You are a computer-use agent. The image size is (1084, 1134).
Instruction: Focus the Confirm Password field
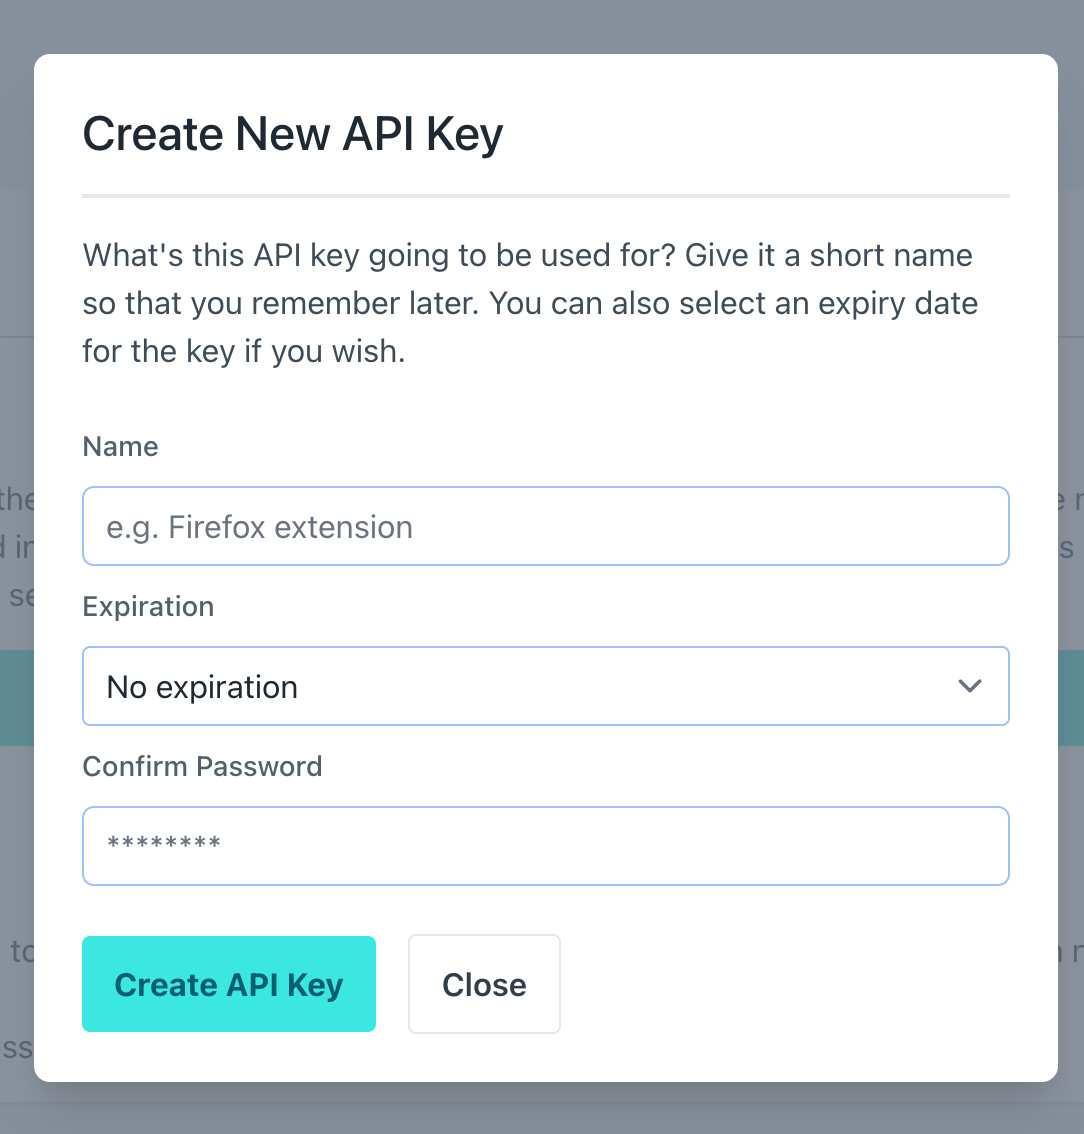(545, 846)
